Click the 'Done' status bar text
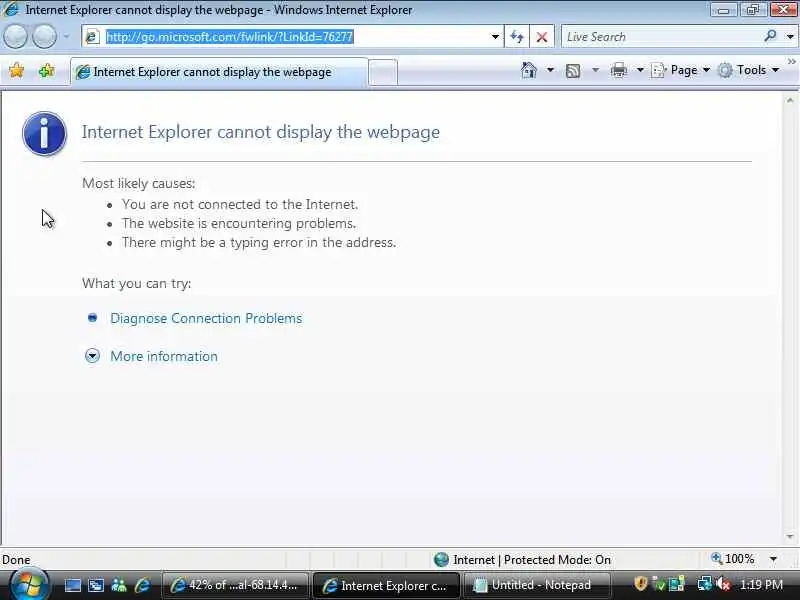Image resolution: width=800 pixels, height=600 pixels. click(x=16, y=560)
